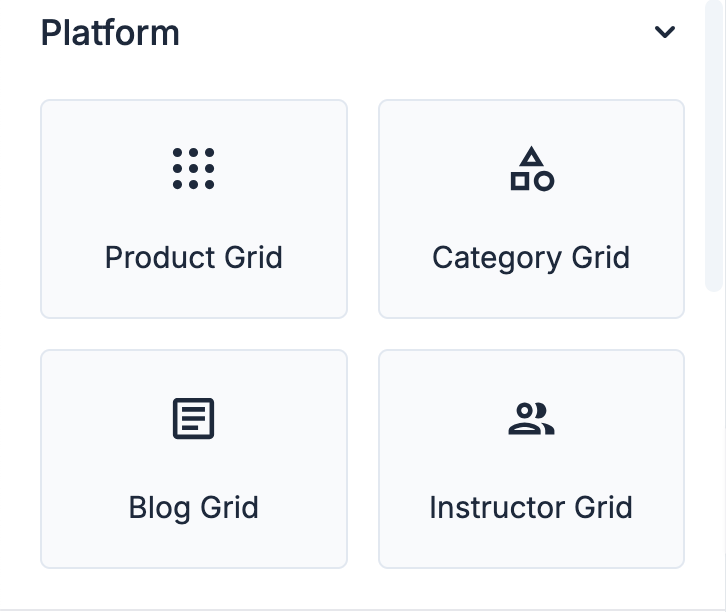Add the Category Grid block card
The image size is (726, 612).
(531, 209)
